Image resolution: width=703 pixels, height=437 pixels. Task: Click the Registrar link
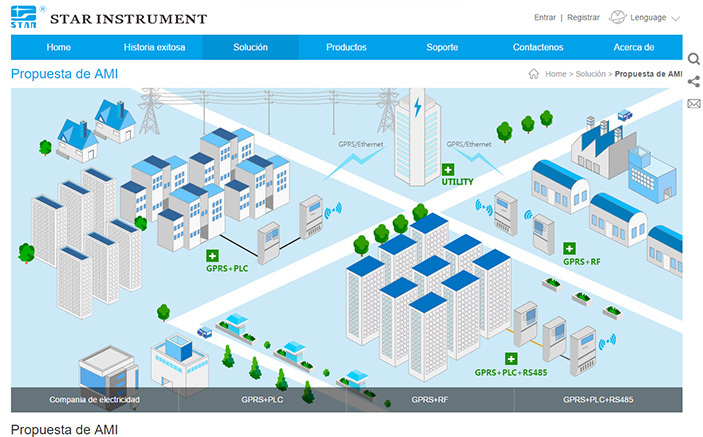583,17
